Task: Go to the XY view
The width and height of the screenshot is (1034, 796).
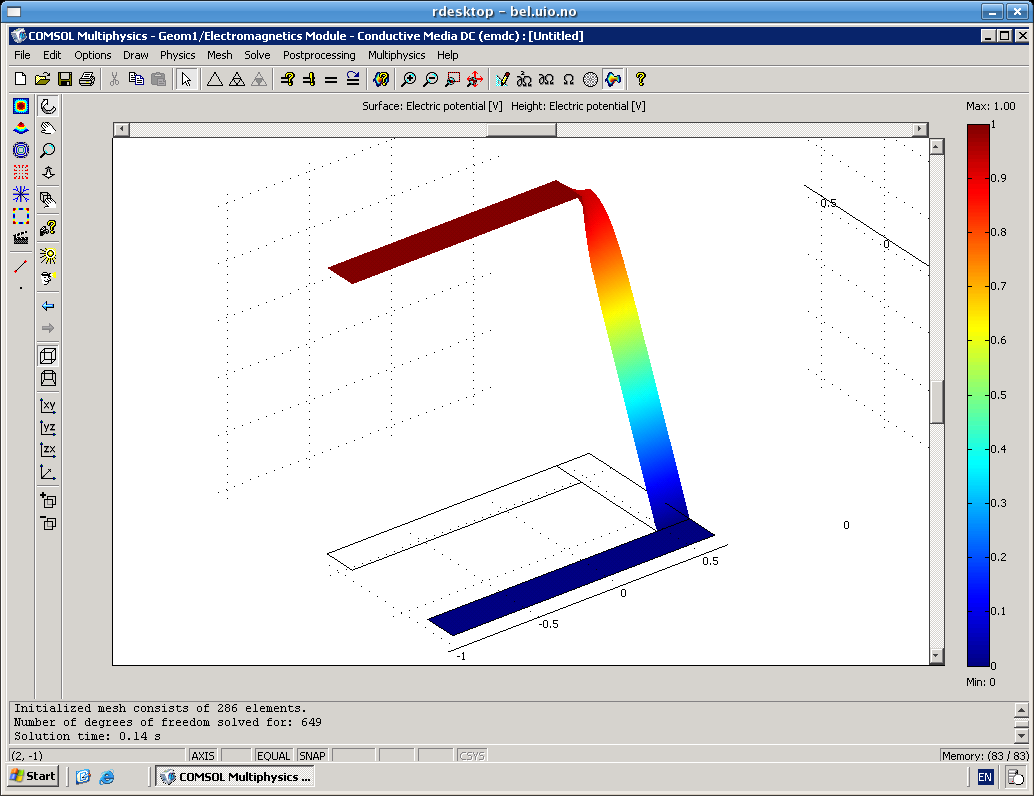Action: [48, 406]
